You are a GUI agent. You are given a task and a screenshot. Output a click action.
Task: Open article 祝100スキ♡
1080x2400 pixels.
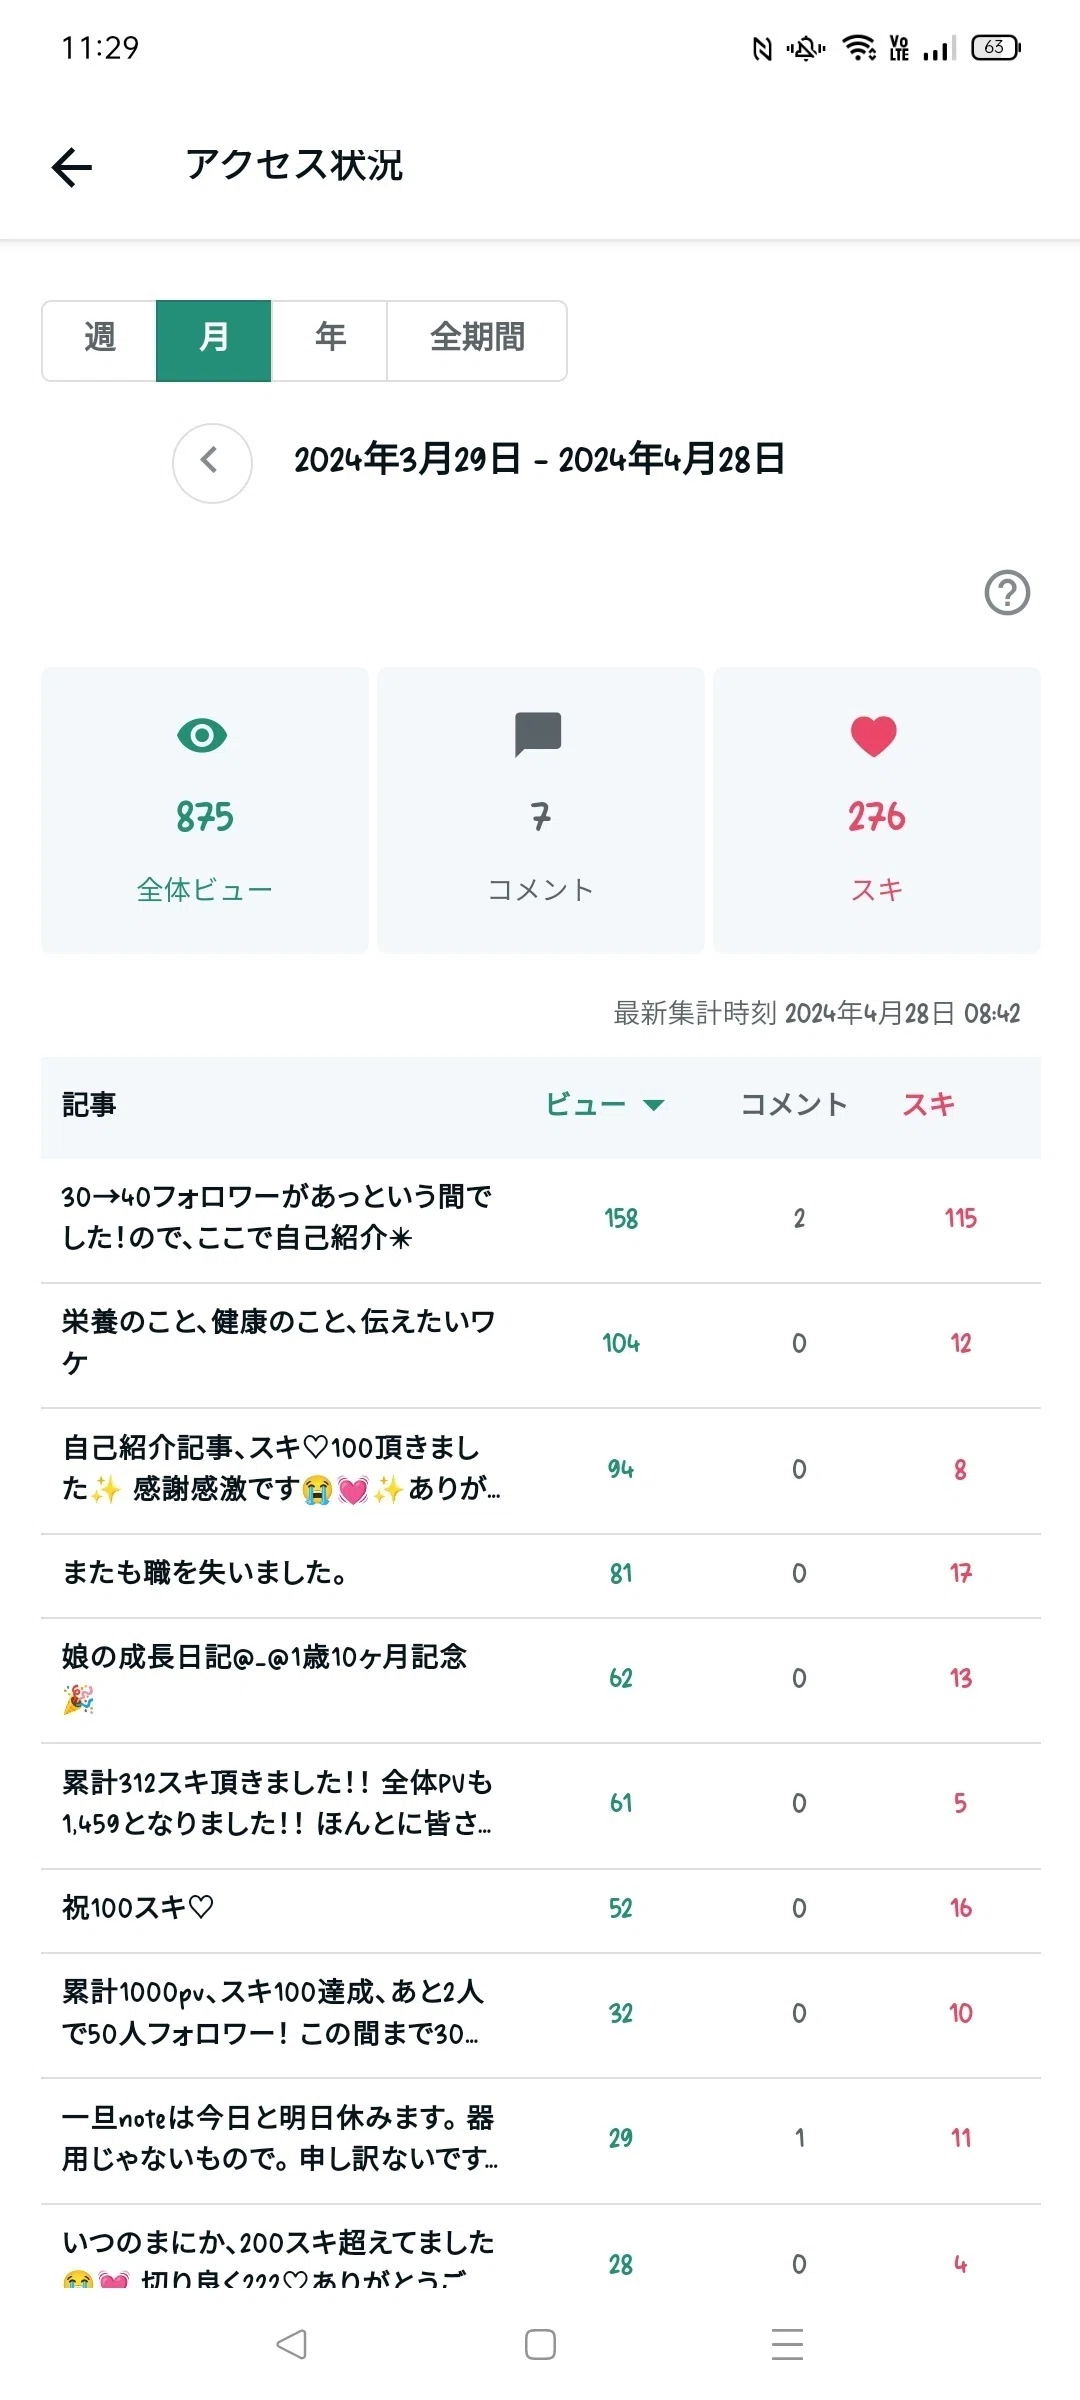pos(541,1911)
